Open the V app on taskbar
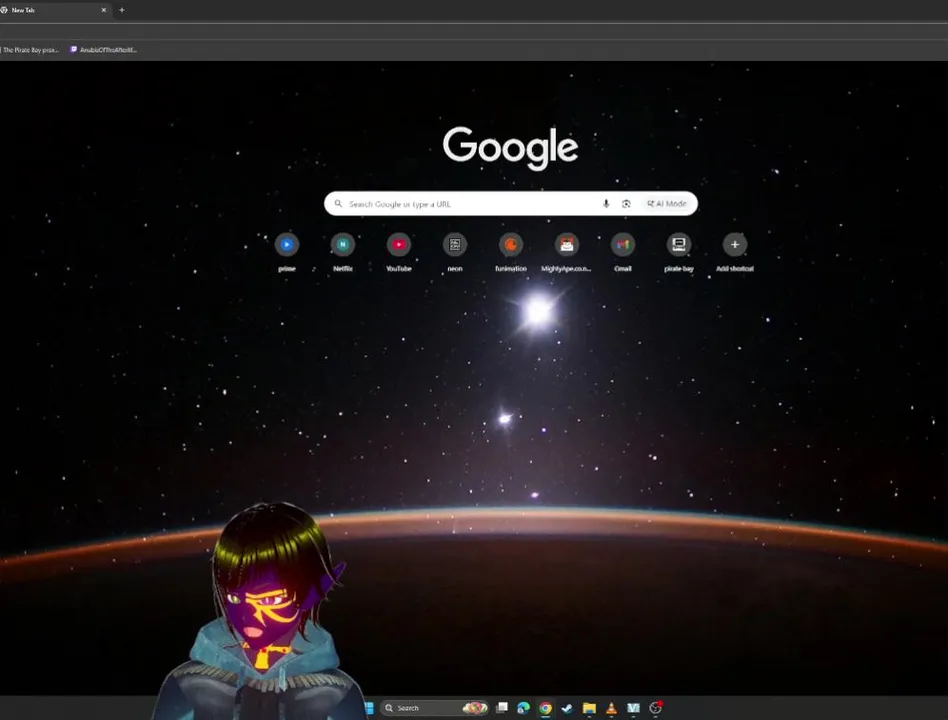Image resolution: width=948 pixels, height=720 pixels. [633, 708]
